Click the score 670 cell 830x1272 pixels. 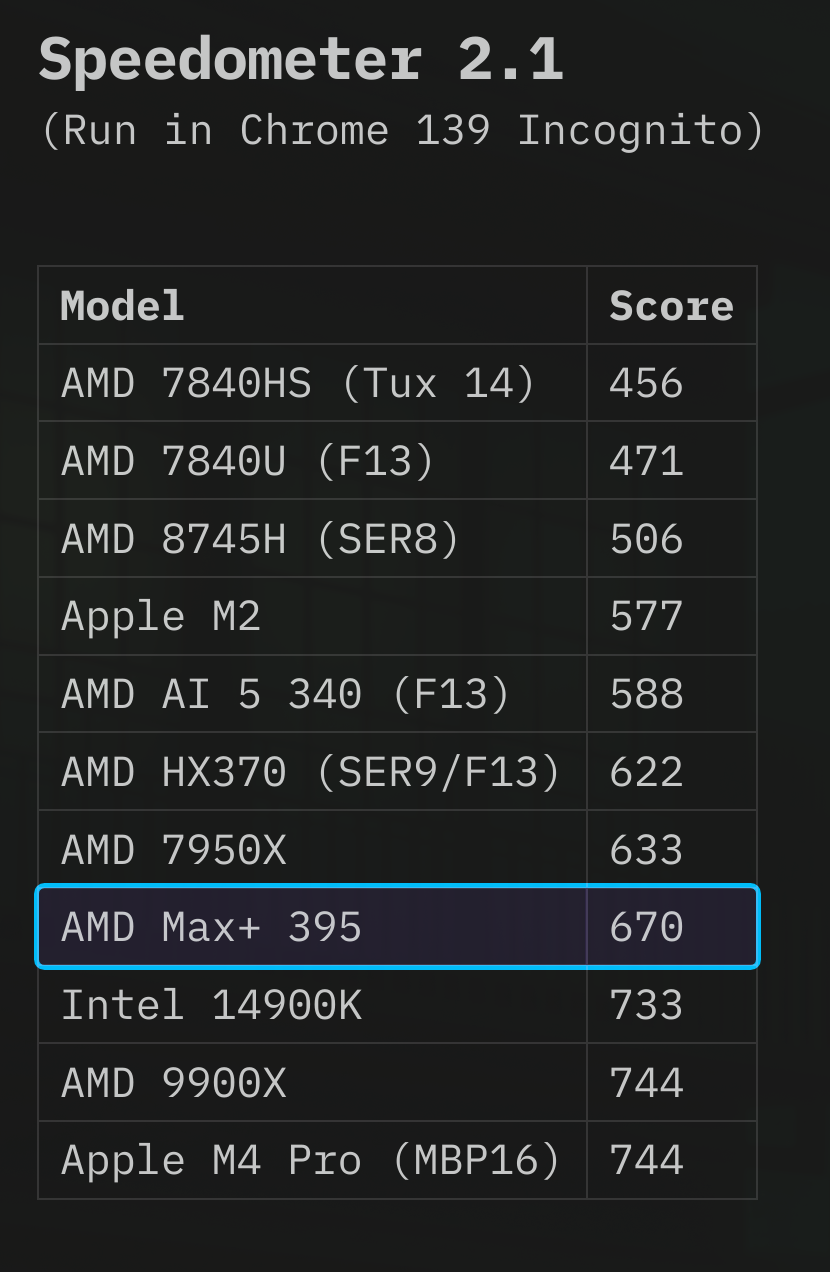(672, 927)
